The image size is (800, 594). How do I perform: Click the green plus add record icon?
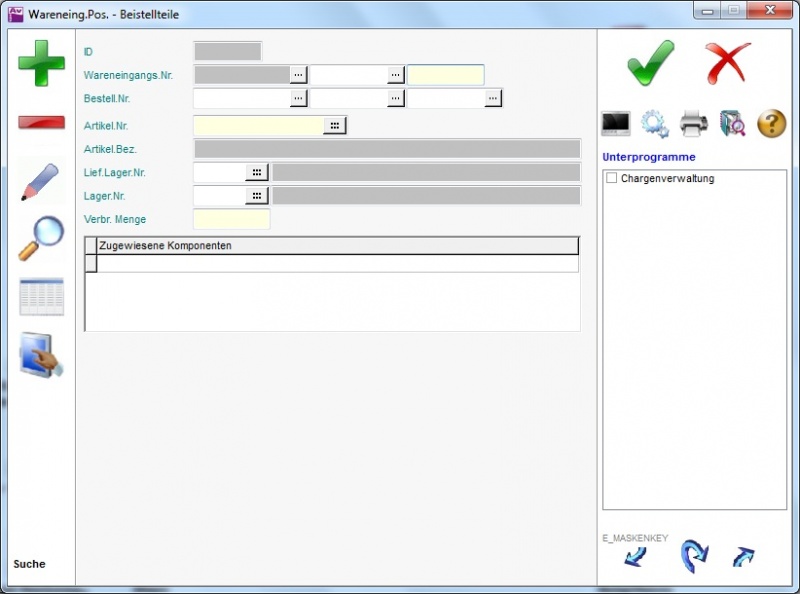(41, 63)
